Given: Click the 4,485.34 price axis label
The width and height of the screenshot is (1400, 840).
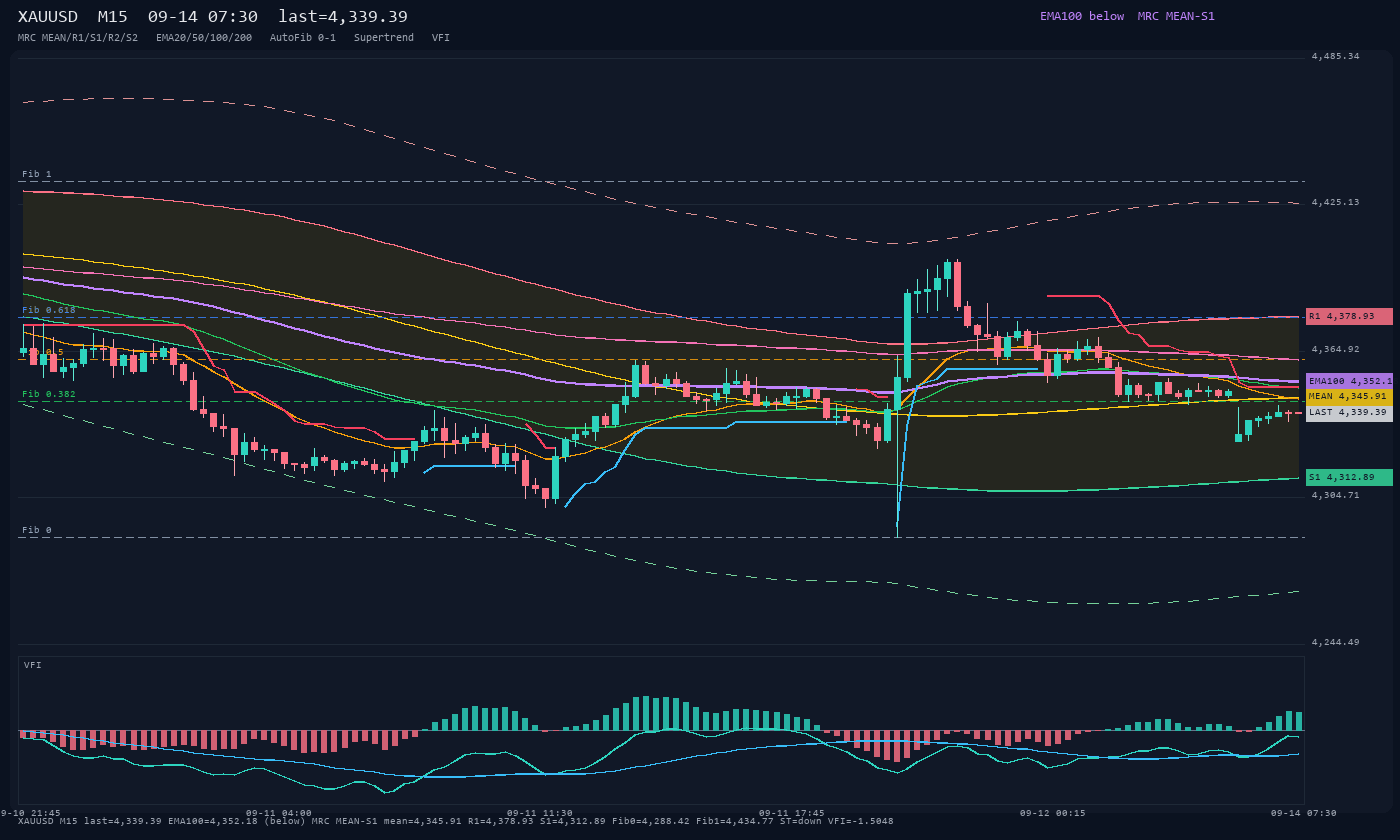Looking at the screenshot, I should click(1336, 56).
